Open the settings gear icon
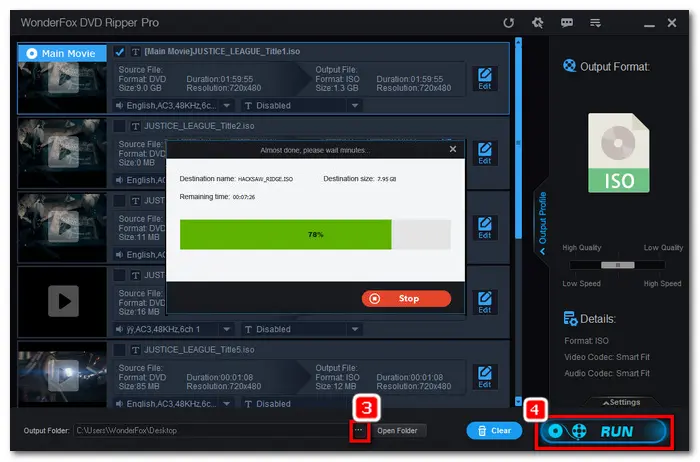This screenshot has width=700, height=462. pyautogui.click(x=538, y=22)
